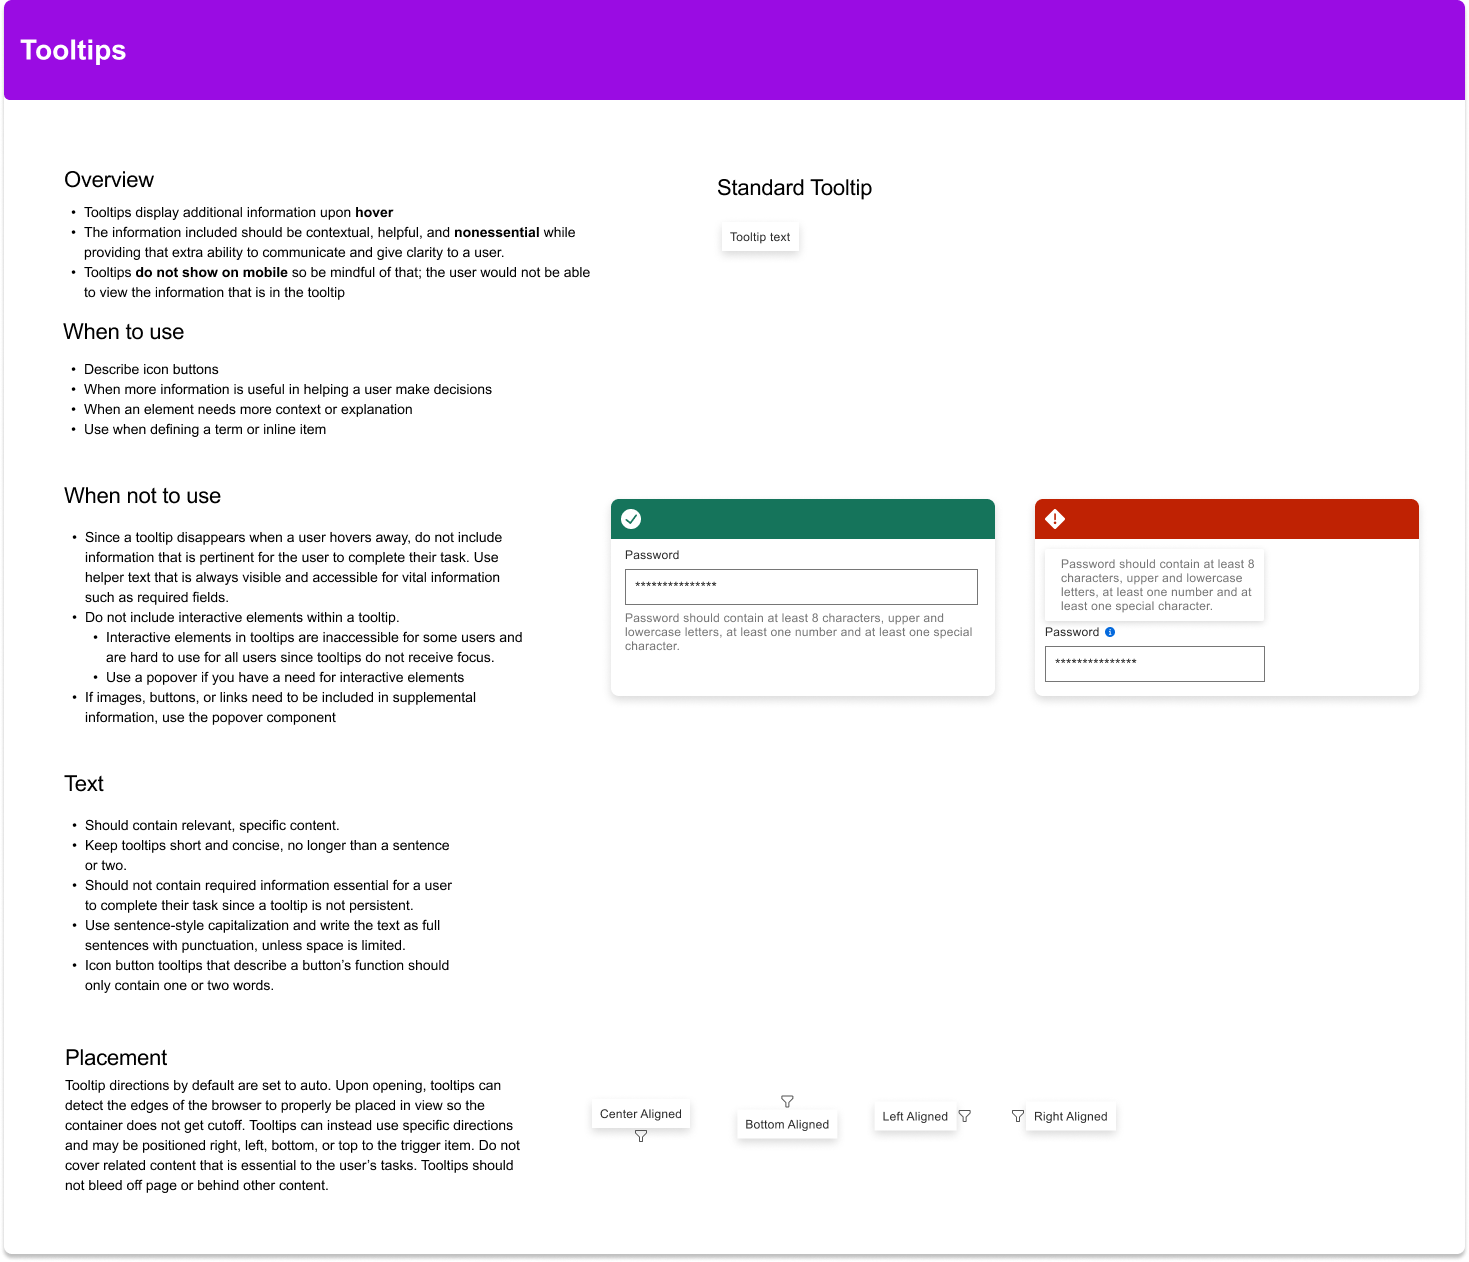Click 'Use when defining a term or inline item'
Image resolution: width=1469 pixels, height=1262 pixels.
(205, 429)
